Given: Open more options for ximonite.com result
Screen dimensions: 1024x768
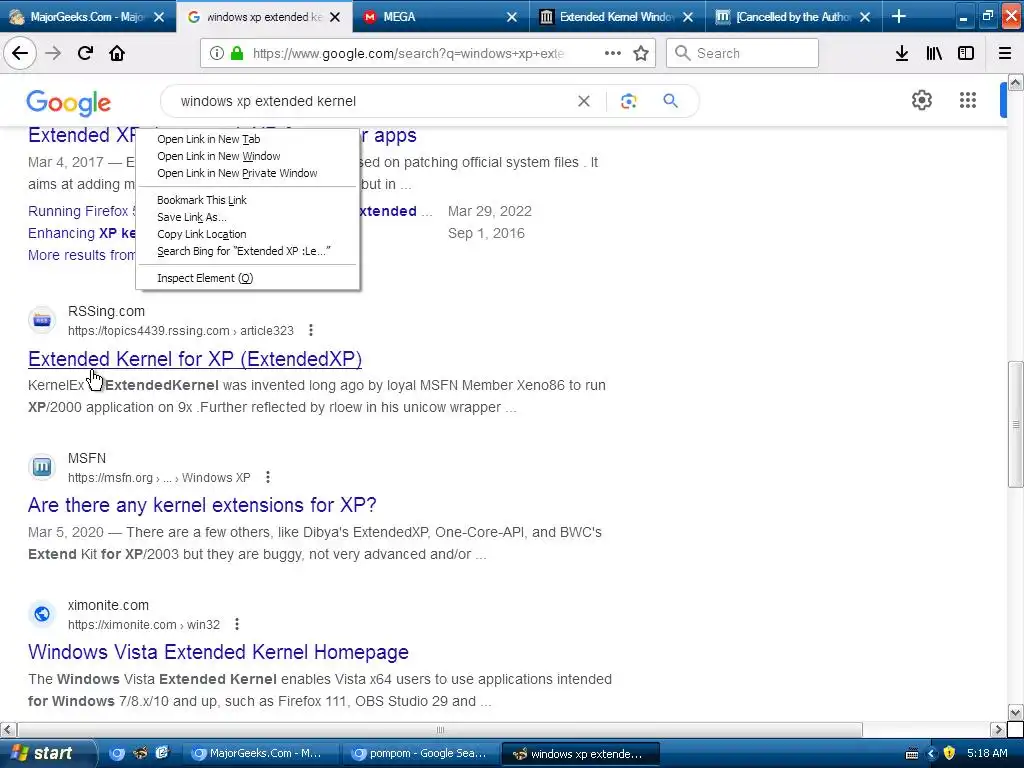Looking at the screenshot, I should coord(237,624).
